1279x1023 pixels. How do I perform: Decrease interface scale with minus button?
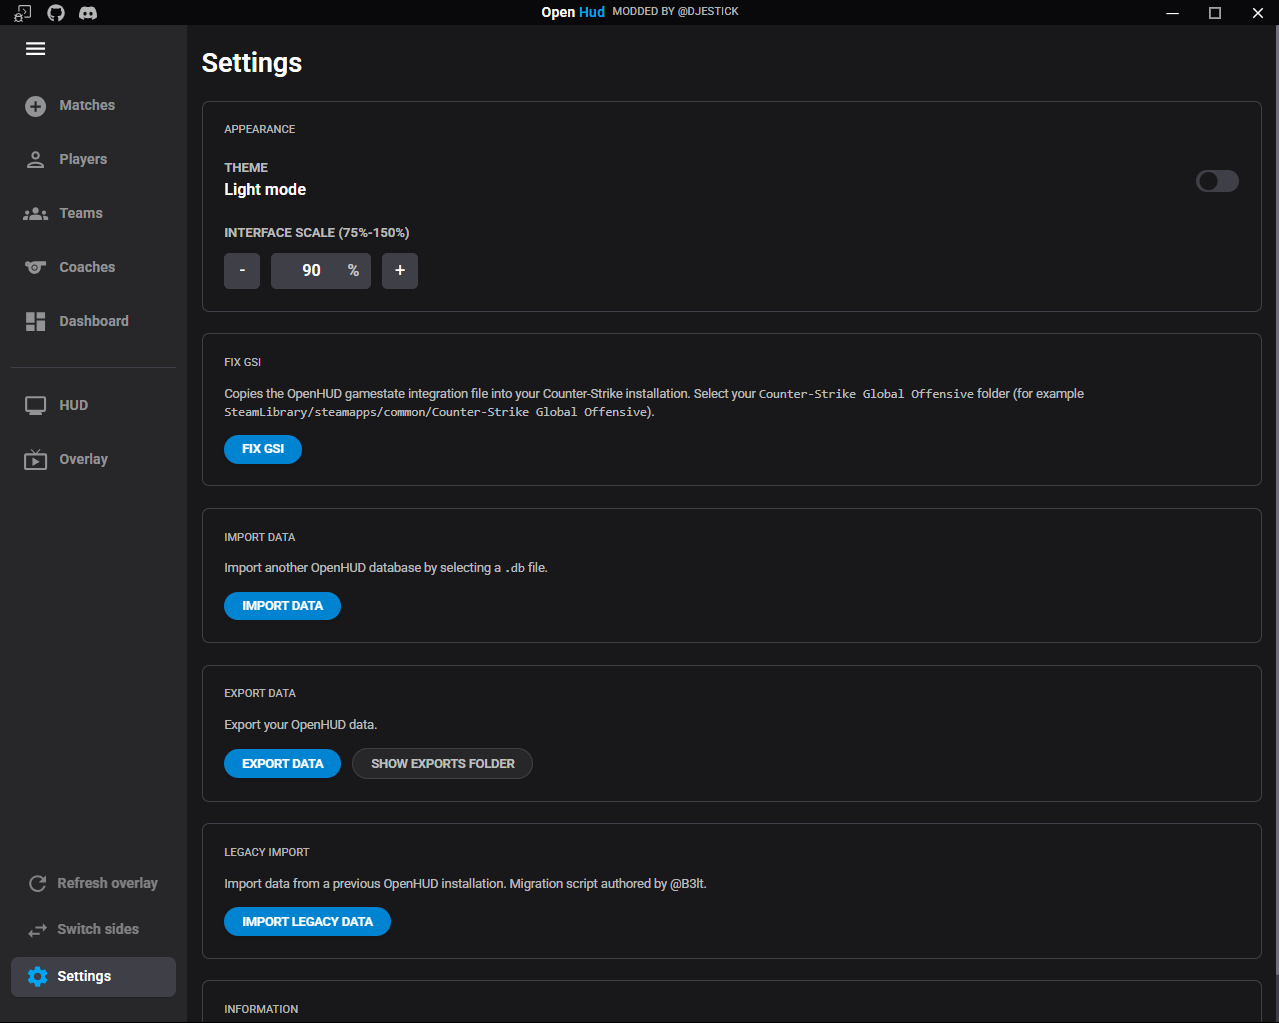coord(242,271)
